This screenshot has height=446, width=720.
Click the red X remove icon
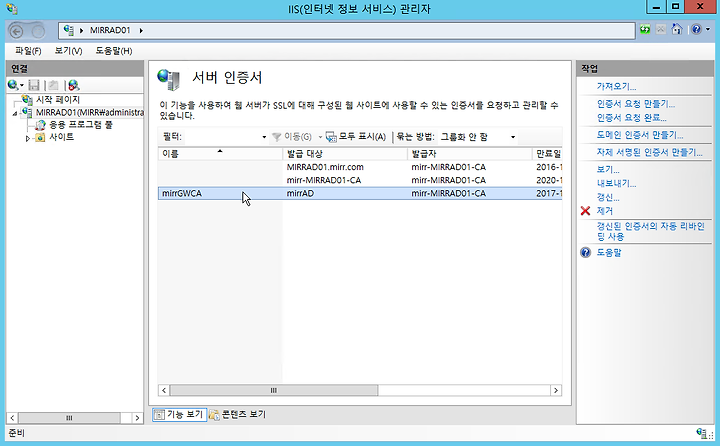click(x=585, y=211)
